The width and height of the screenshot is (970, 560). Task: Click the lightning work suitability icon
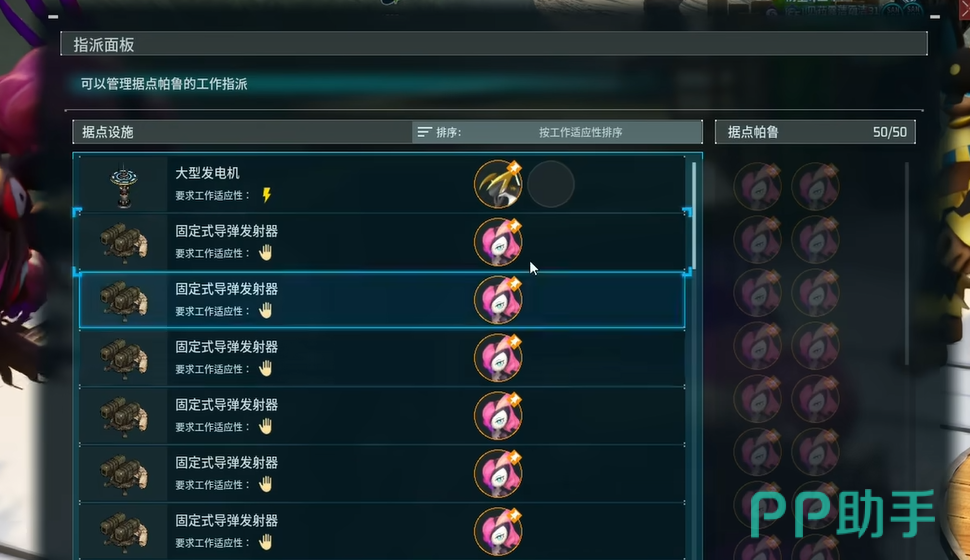(x=267, y=195)
